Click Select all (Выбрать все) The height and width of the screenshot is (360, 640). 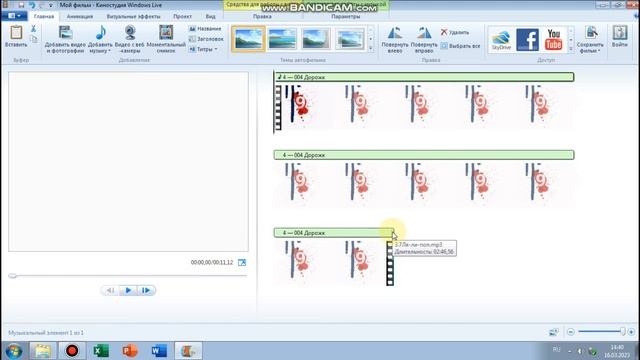click(460, 46)
